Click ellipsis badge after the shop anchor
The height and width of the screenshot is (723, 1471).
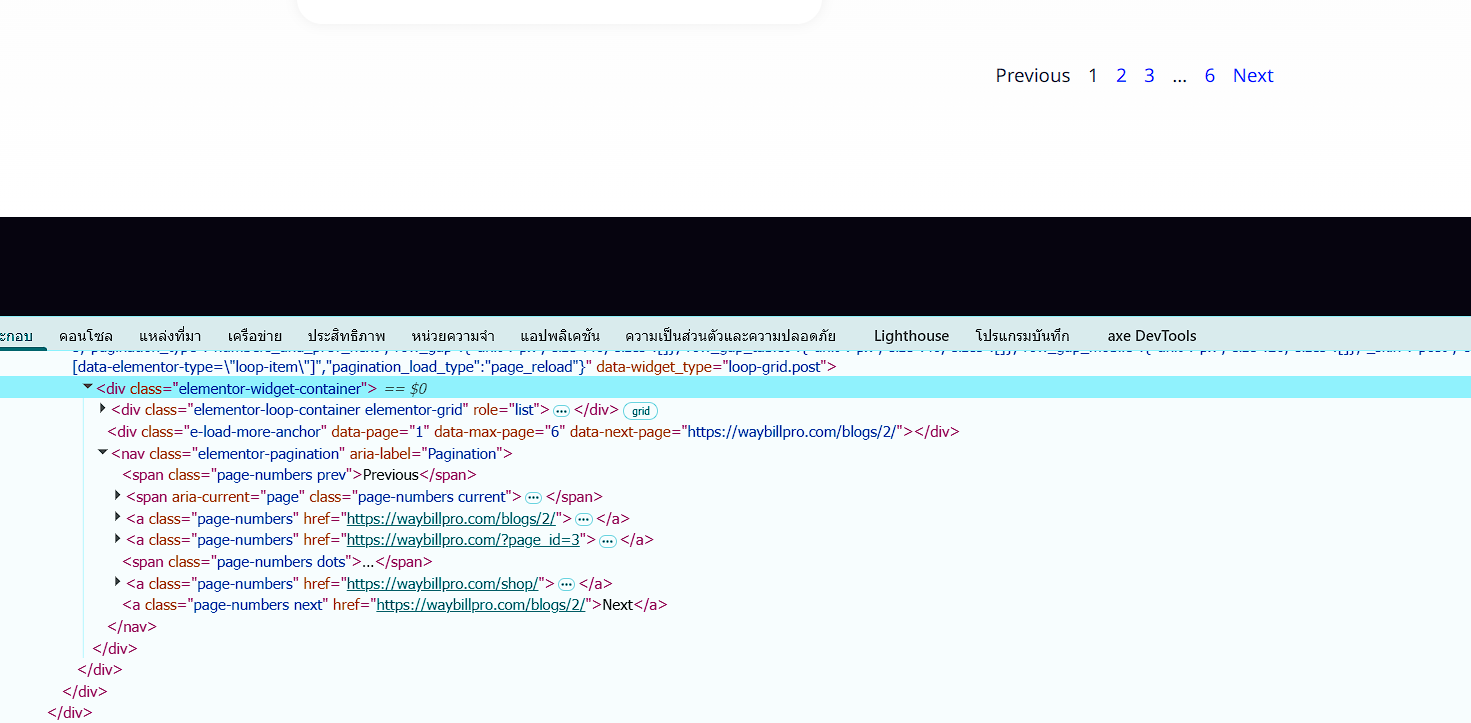[566, 584]
